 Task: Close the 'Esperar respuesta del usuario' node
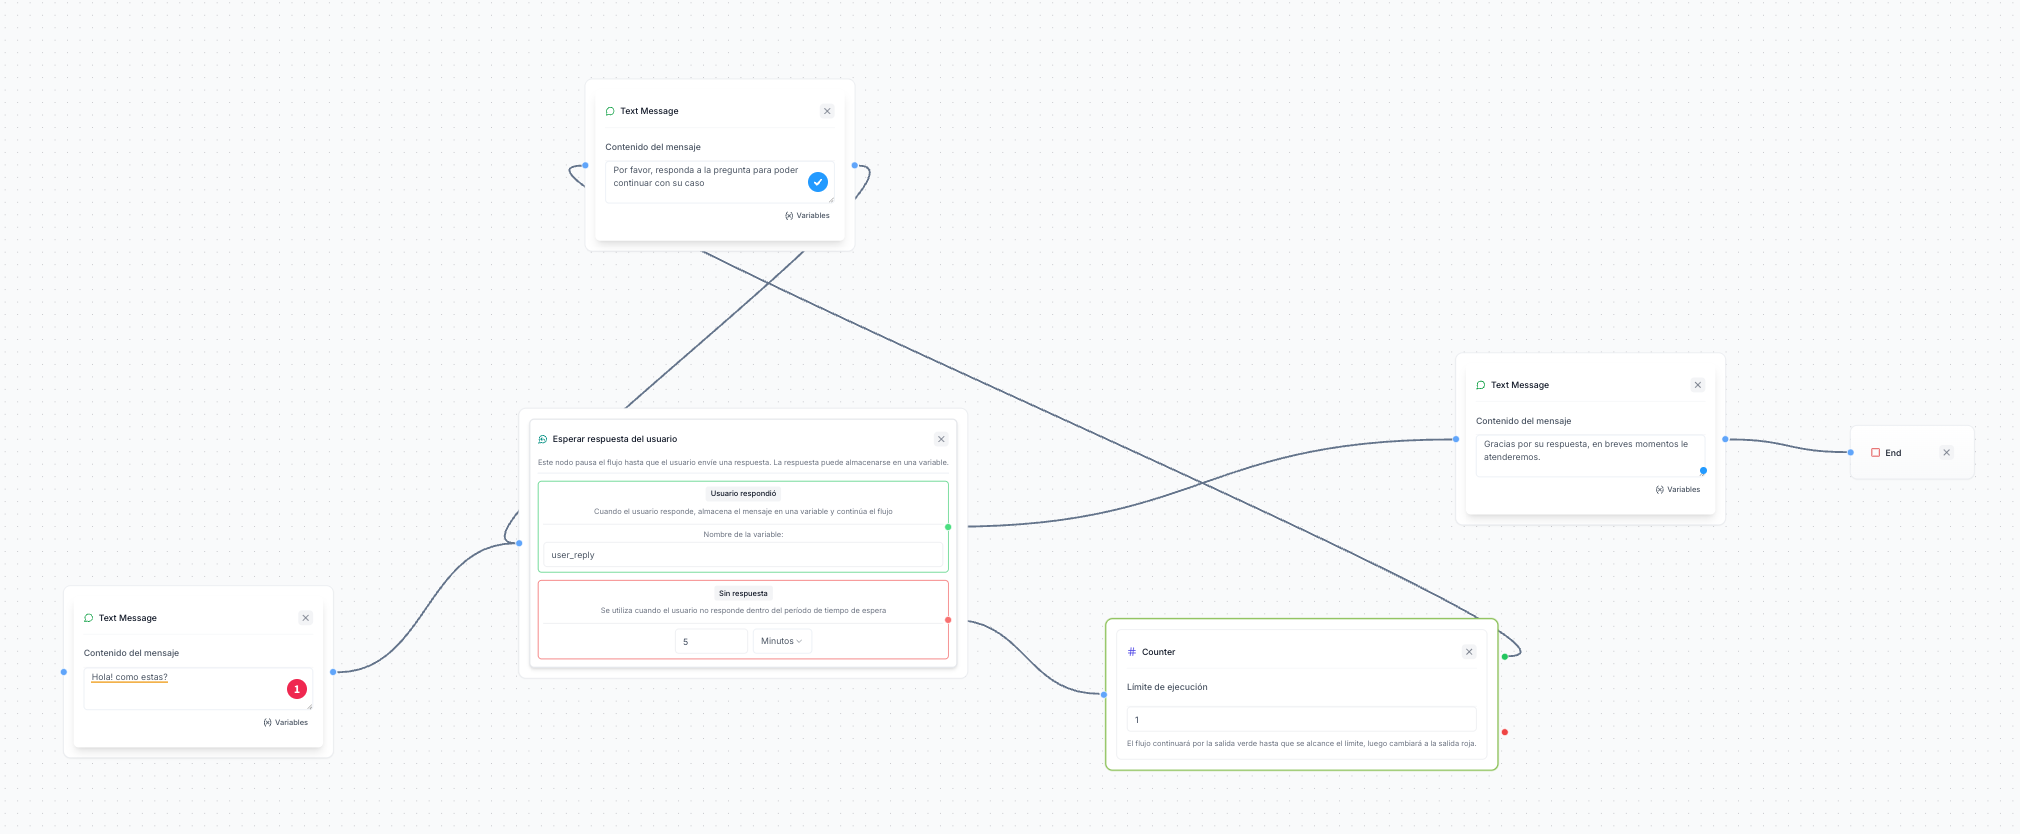pyautogui.click(x=941, y=439)
